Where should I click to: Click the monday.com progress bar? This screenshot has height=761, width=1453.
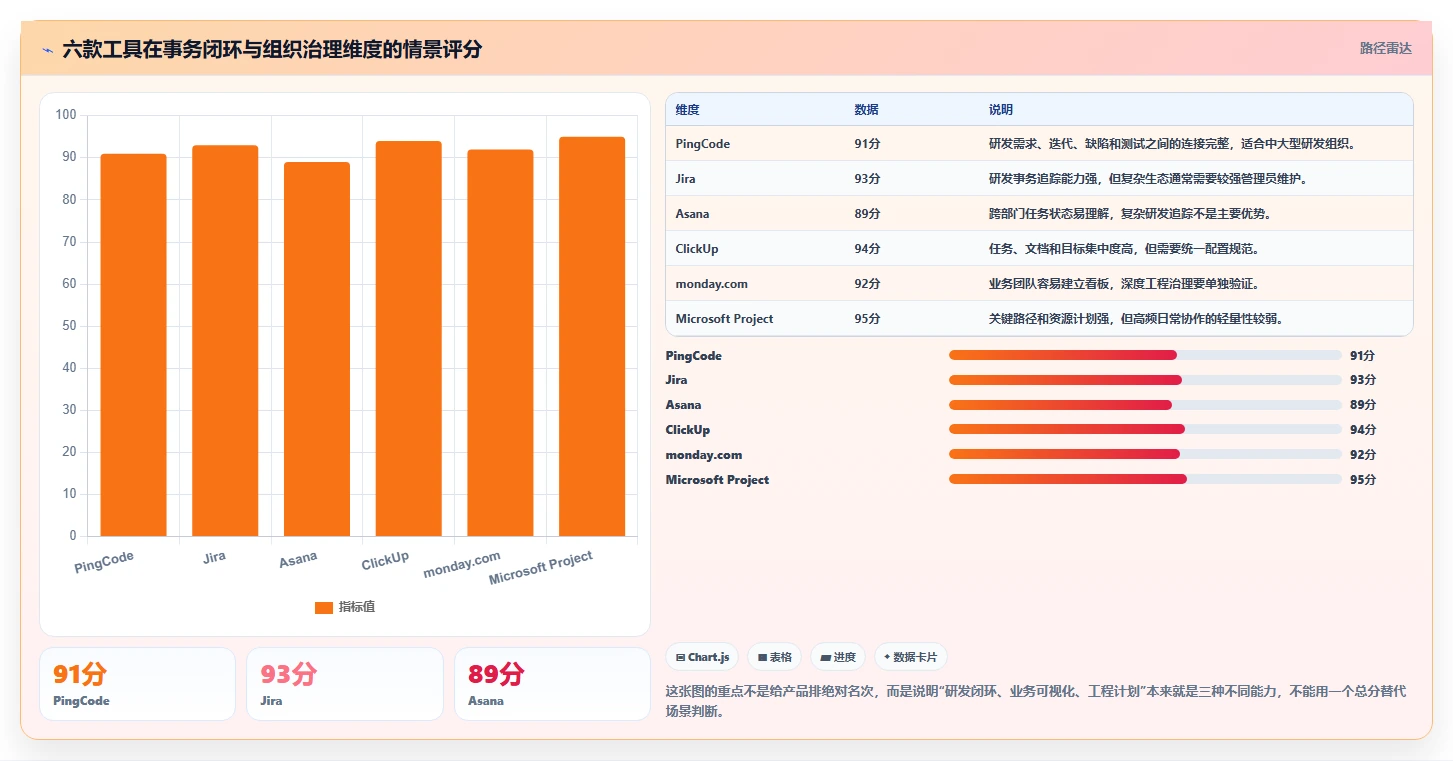coord(1145,454)
